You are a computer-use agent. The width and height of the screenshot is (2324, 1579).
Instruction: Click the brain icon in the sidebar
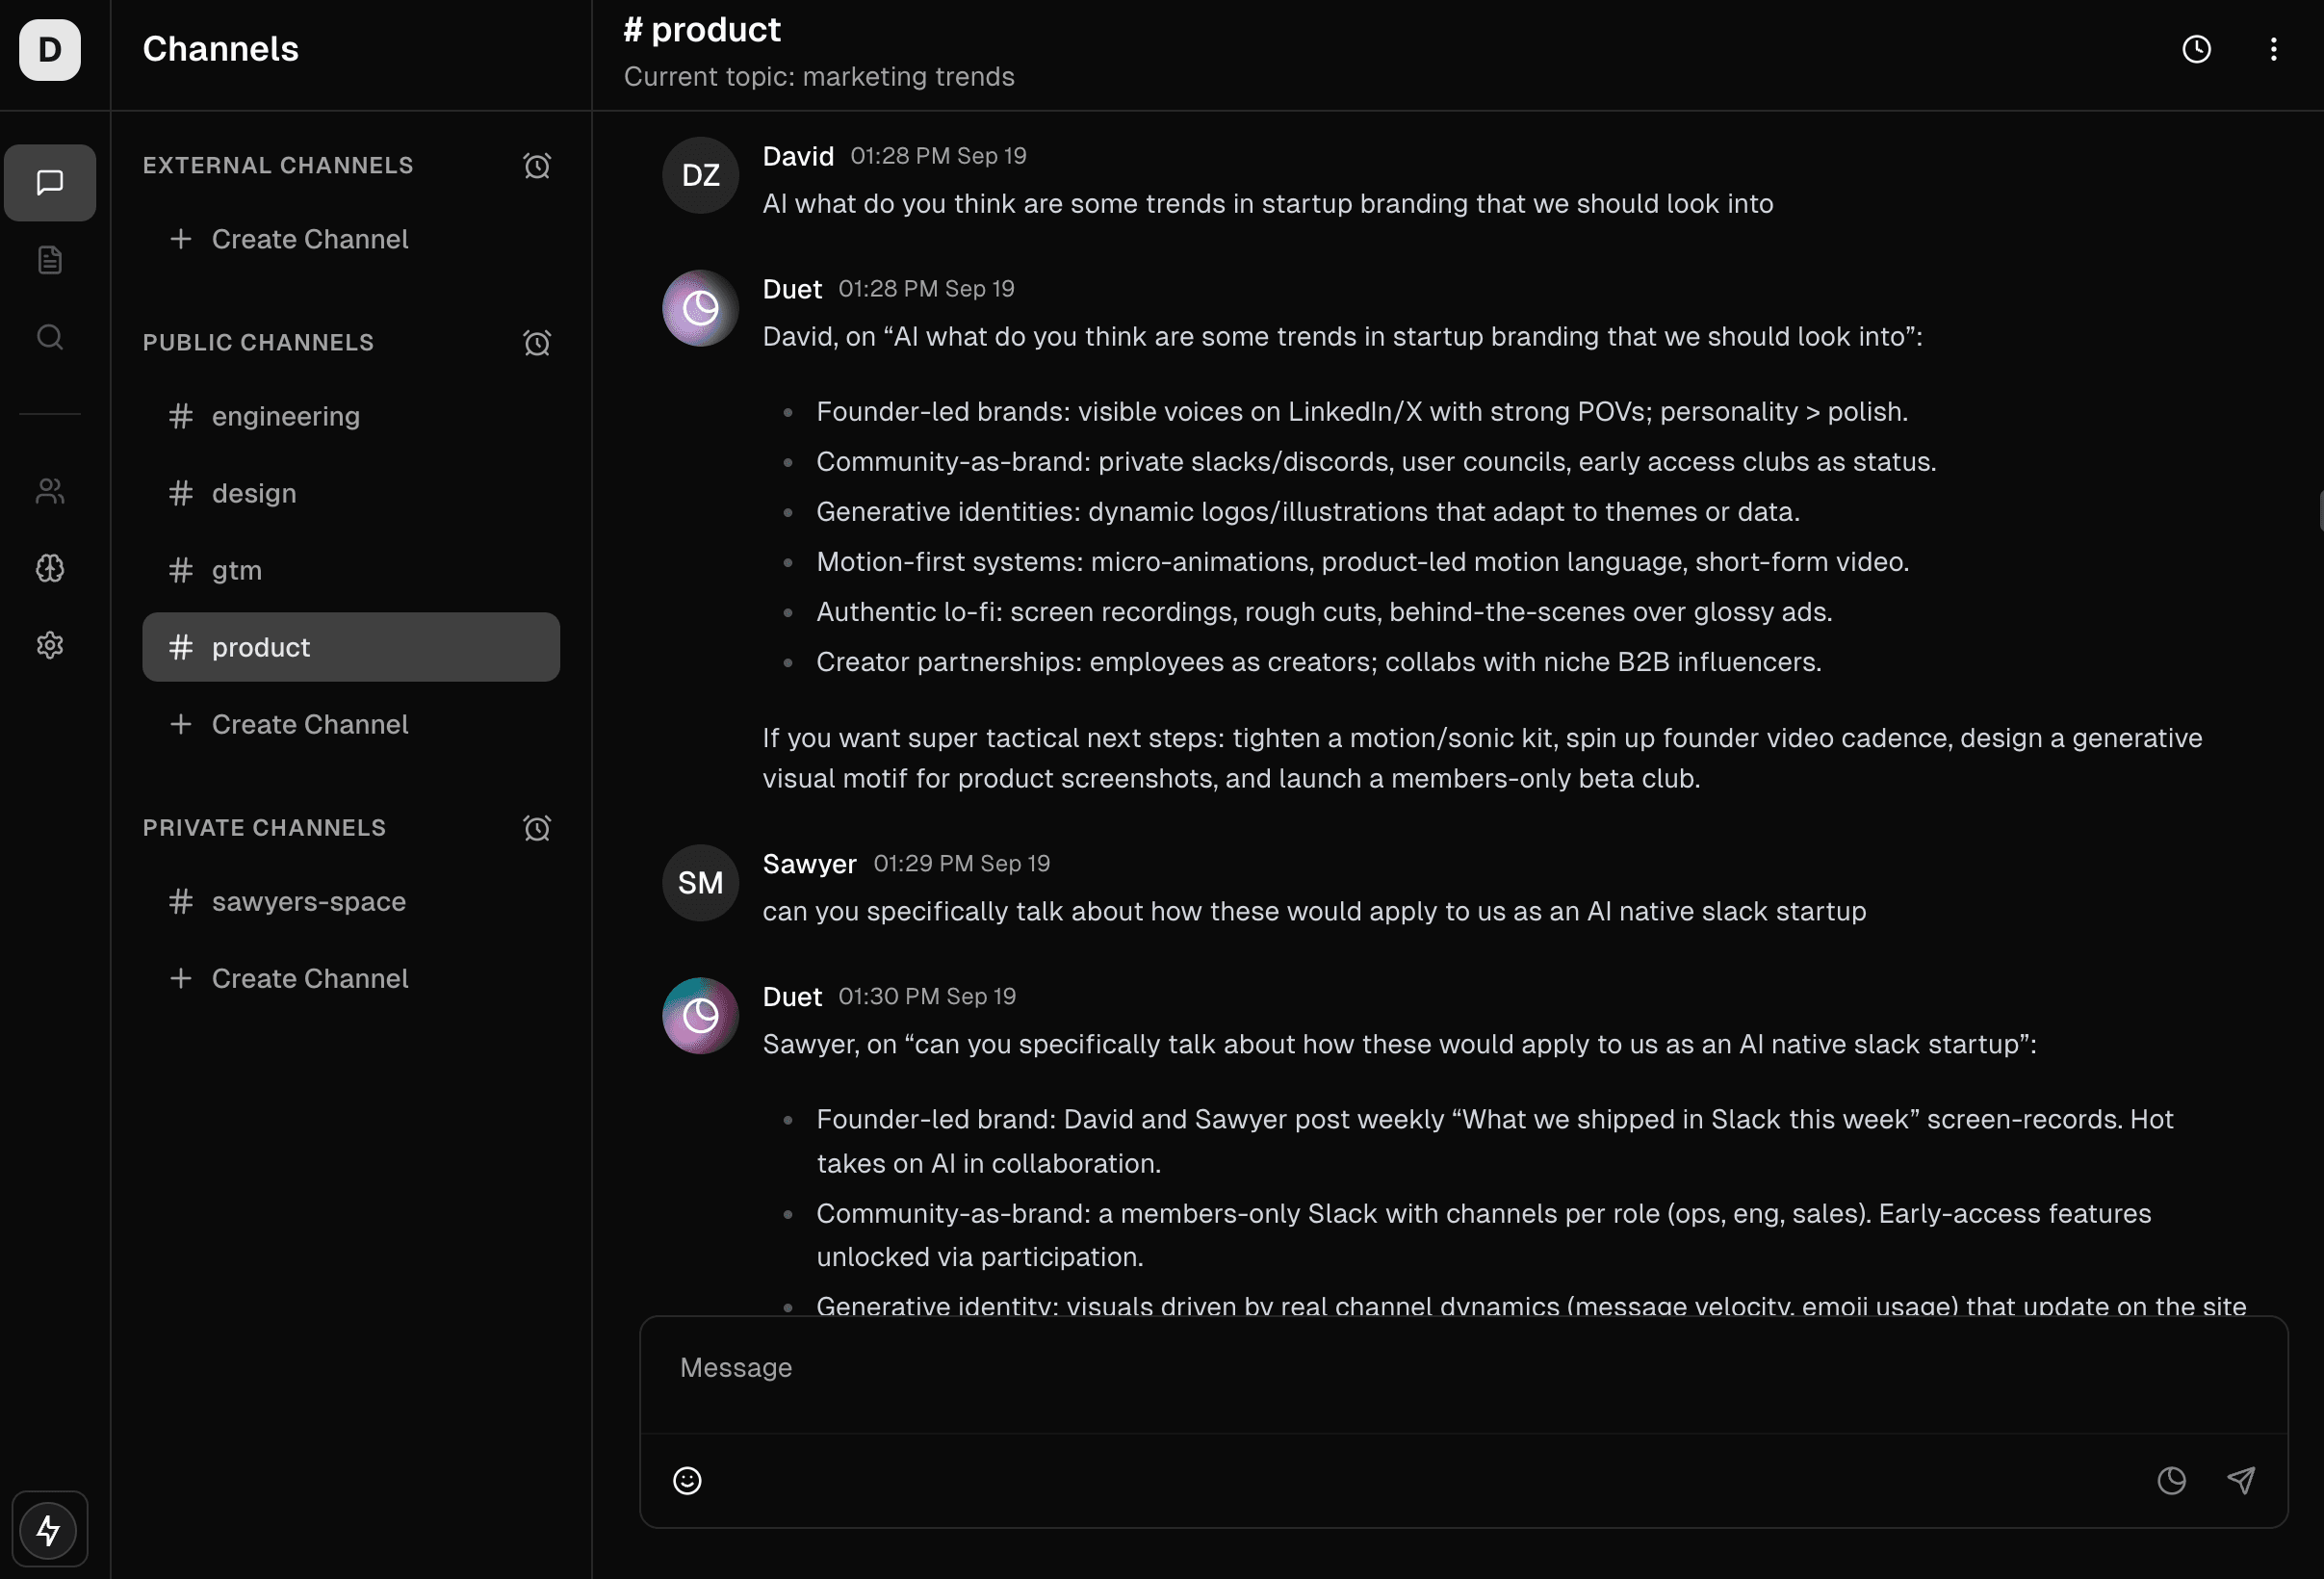[x=50, y=568]
